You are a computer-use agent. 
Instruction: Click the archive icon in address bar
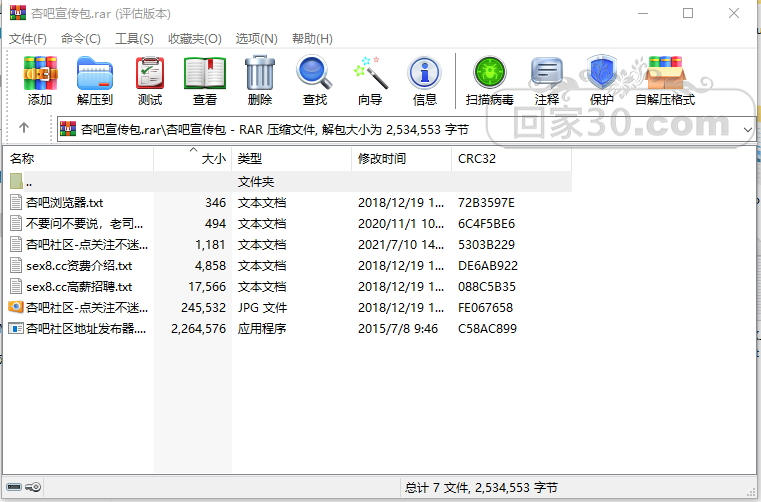[68, 129]
